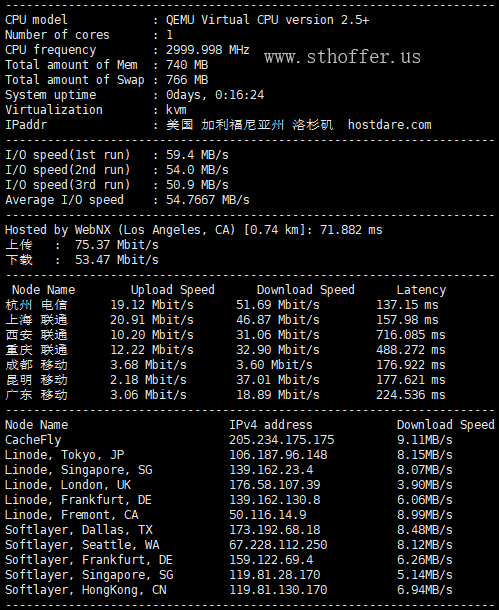Click the kvm Virtualization value
Viewport: 499px width, 610px height.
176,110
